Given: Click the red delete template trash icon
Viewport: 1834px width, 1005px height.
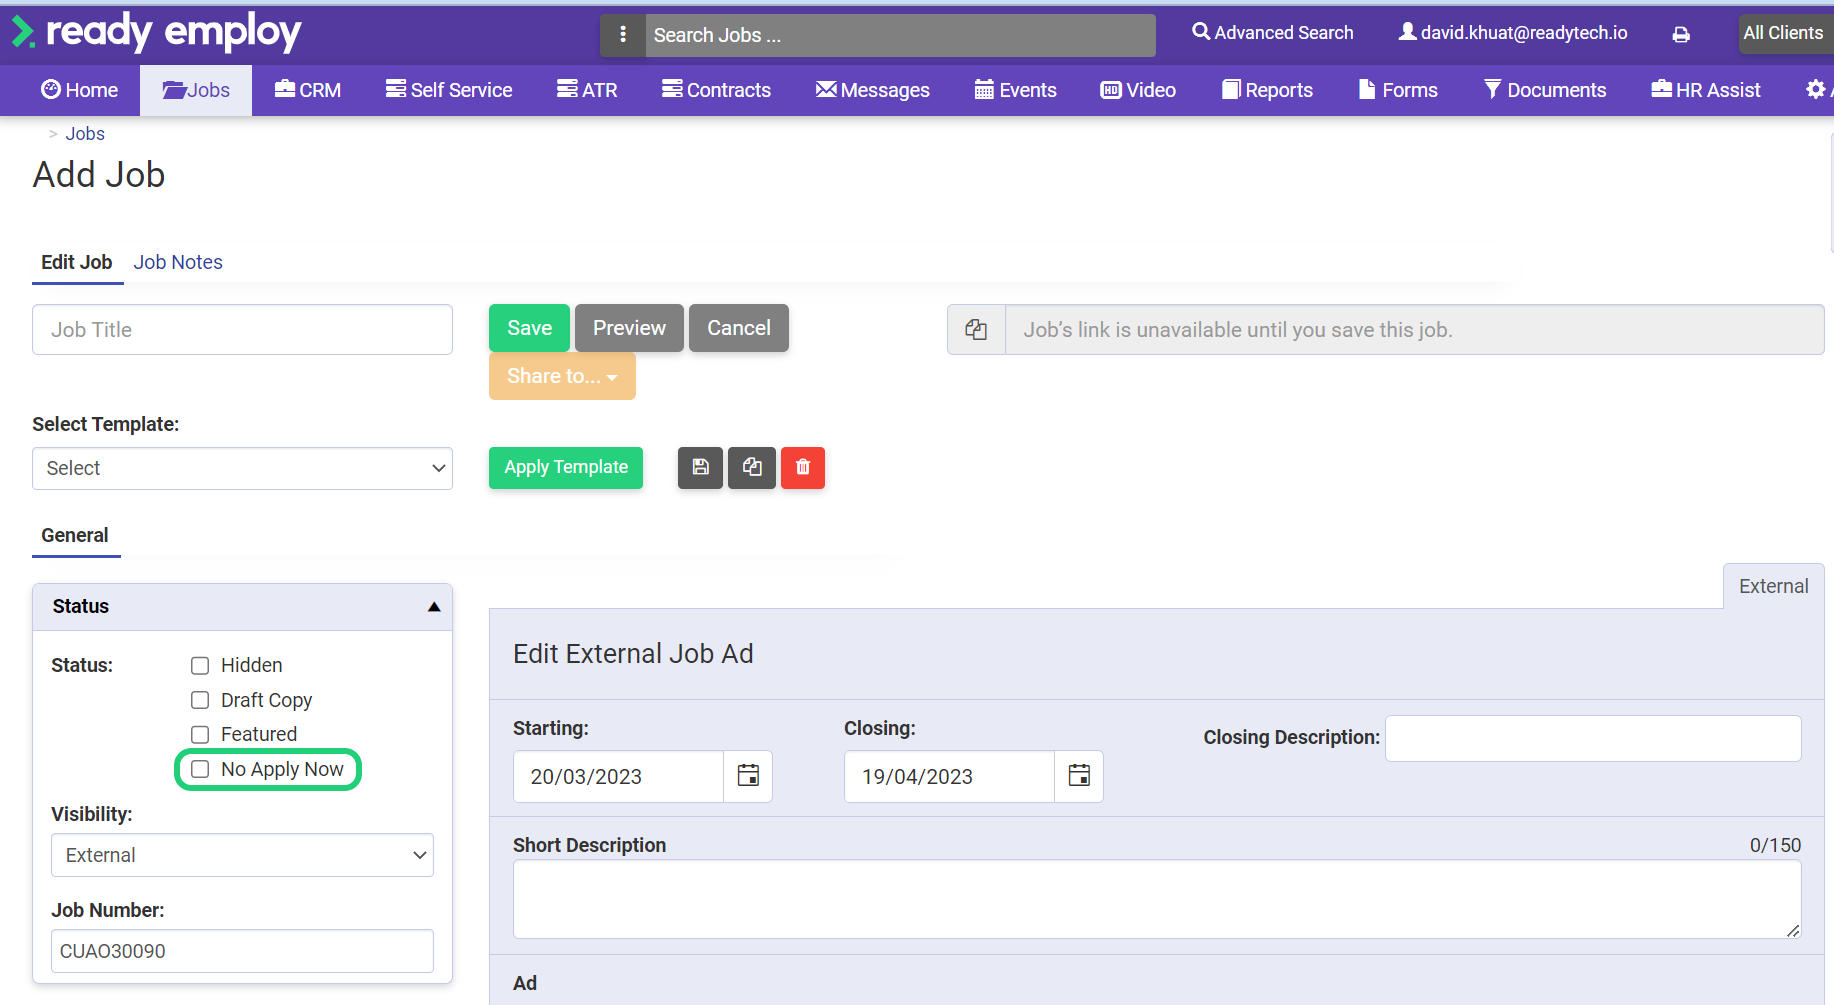Looking at the screenshot, I should click(803, 468).
